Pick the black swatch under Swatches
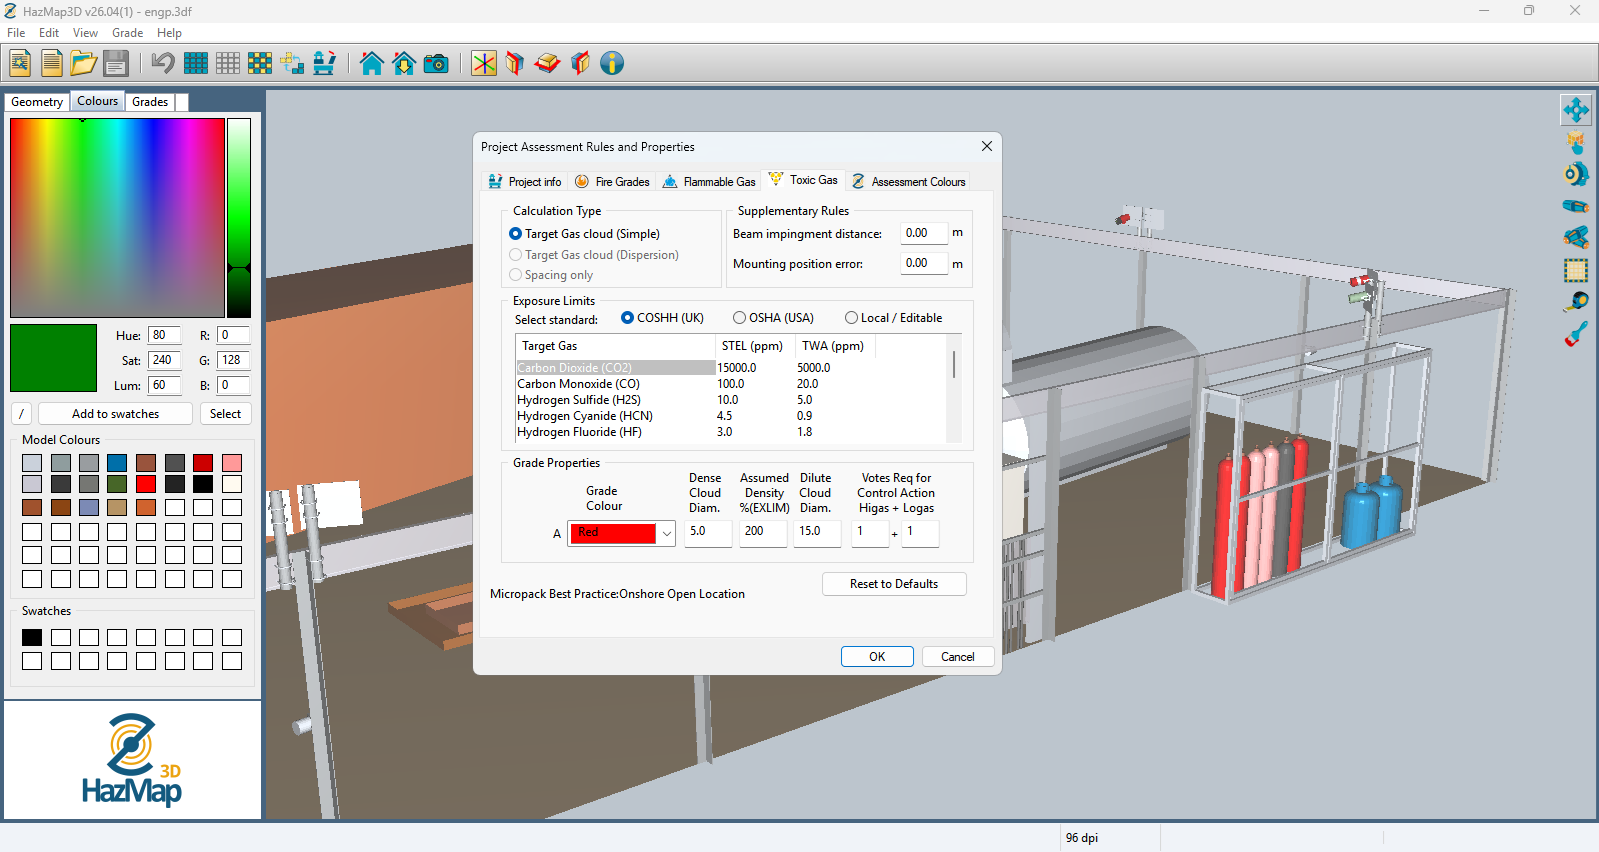 [32, 637]
